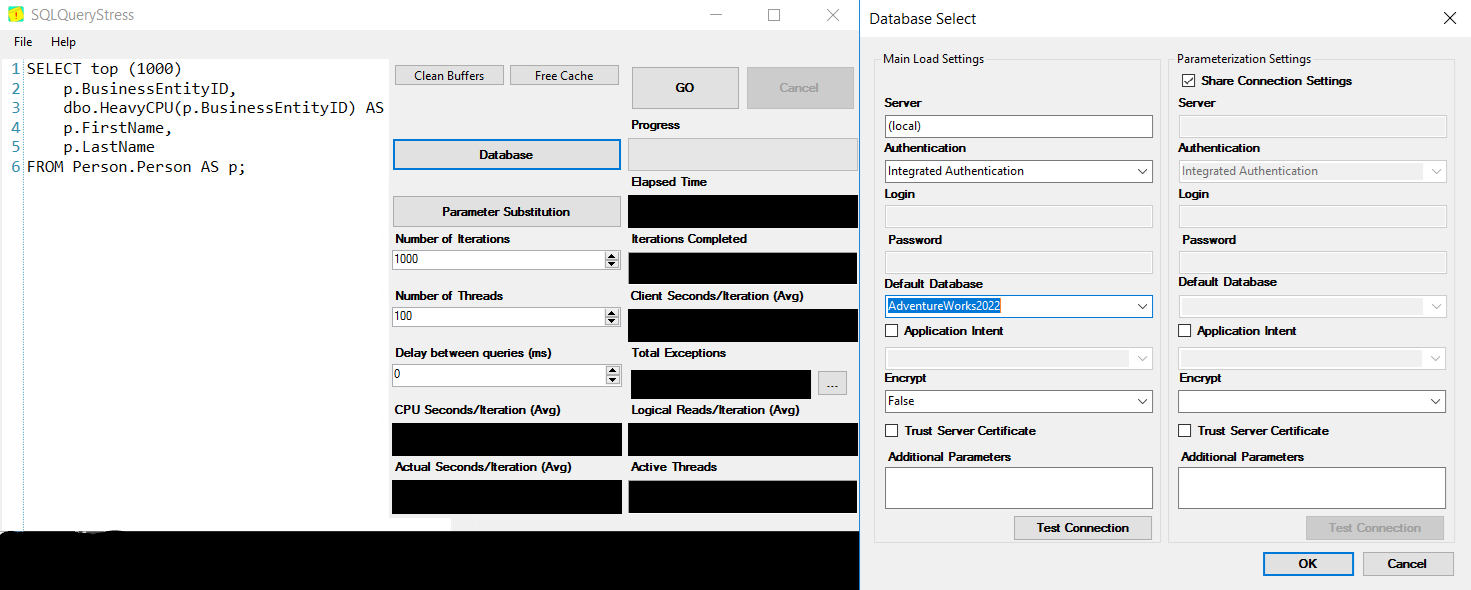
Task: Click the SQLQueryStress app icon in title bar
Action: pyautogui.click(x=16, y=15)
